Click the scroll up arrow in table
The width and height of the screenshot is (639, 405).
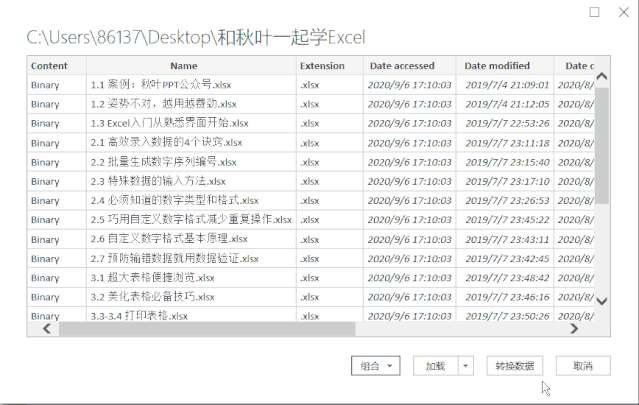(602, 76)
